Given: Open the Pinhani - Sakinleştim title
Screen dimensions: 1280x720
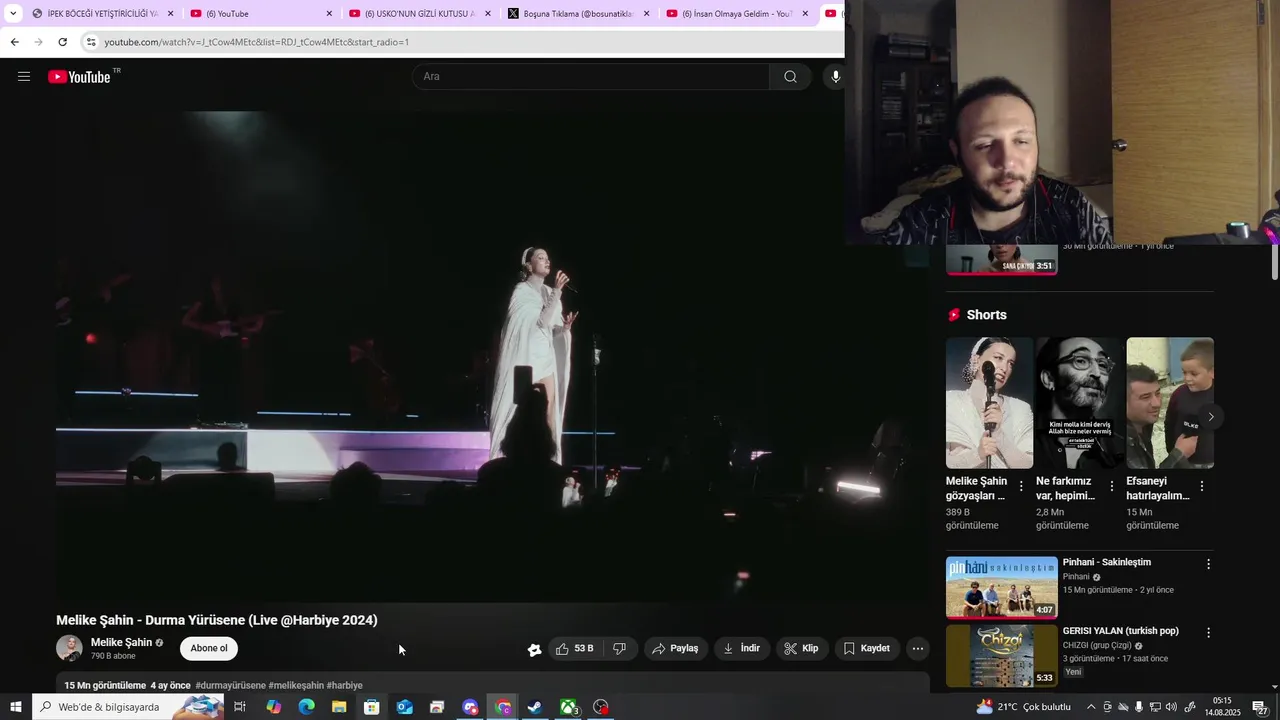Looking at the screenshot, I should [x=1107, y=562].
